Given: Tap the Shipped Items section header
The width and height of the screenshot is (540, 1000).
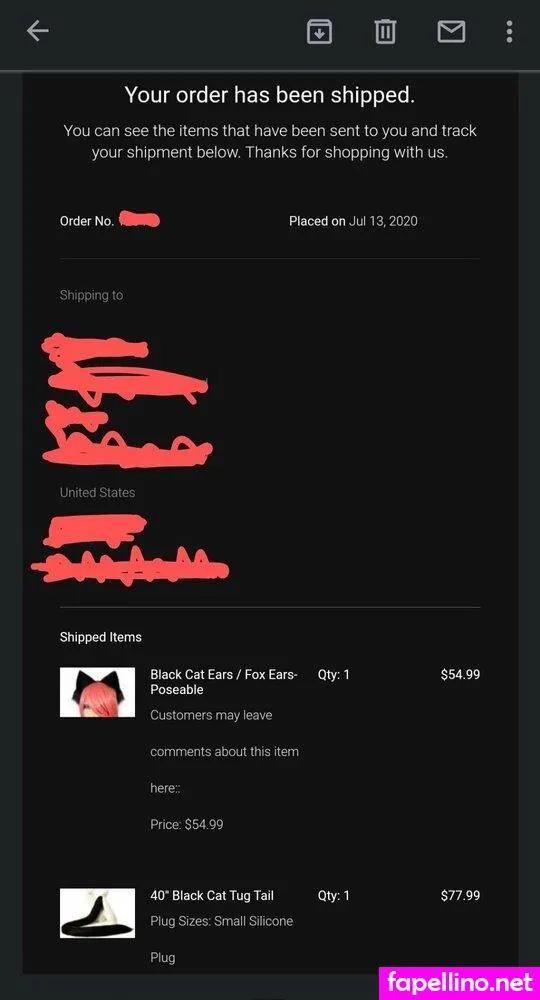Looking at the screenshot, I should [x=101, y=637].
